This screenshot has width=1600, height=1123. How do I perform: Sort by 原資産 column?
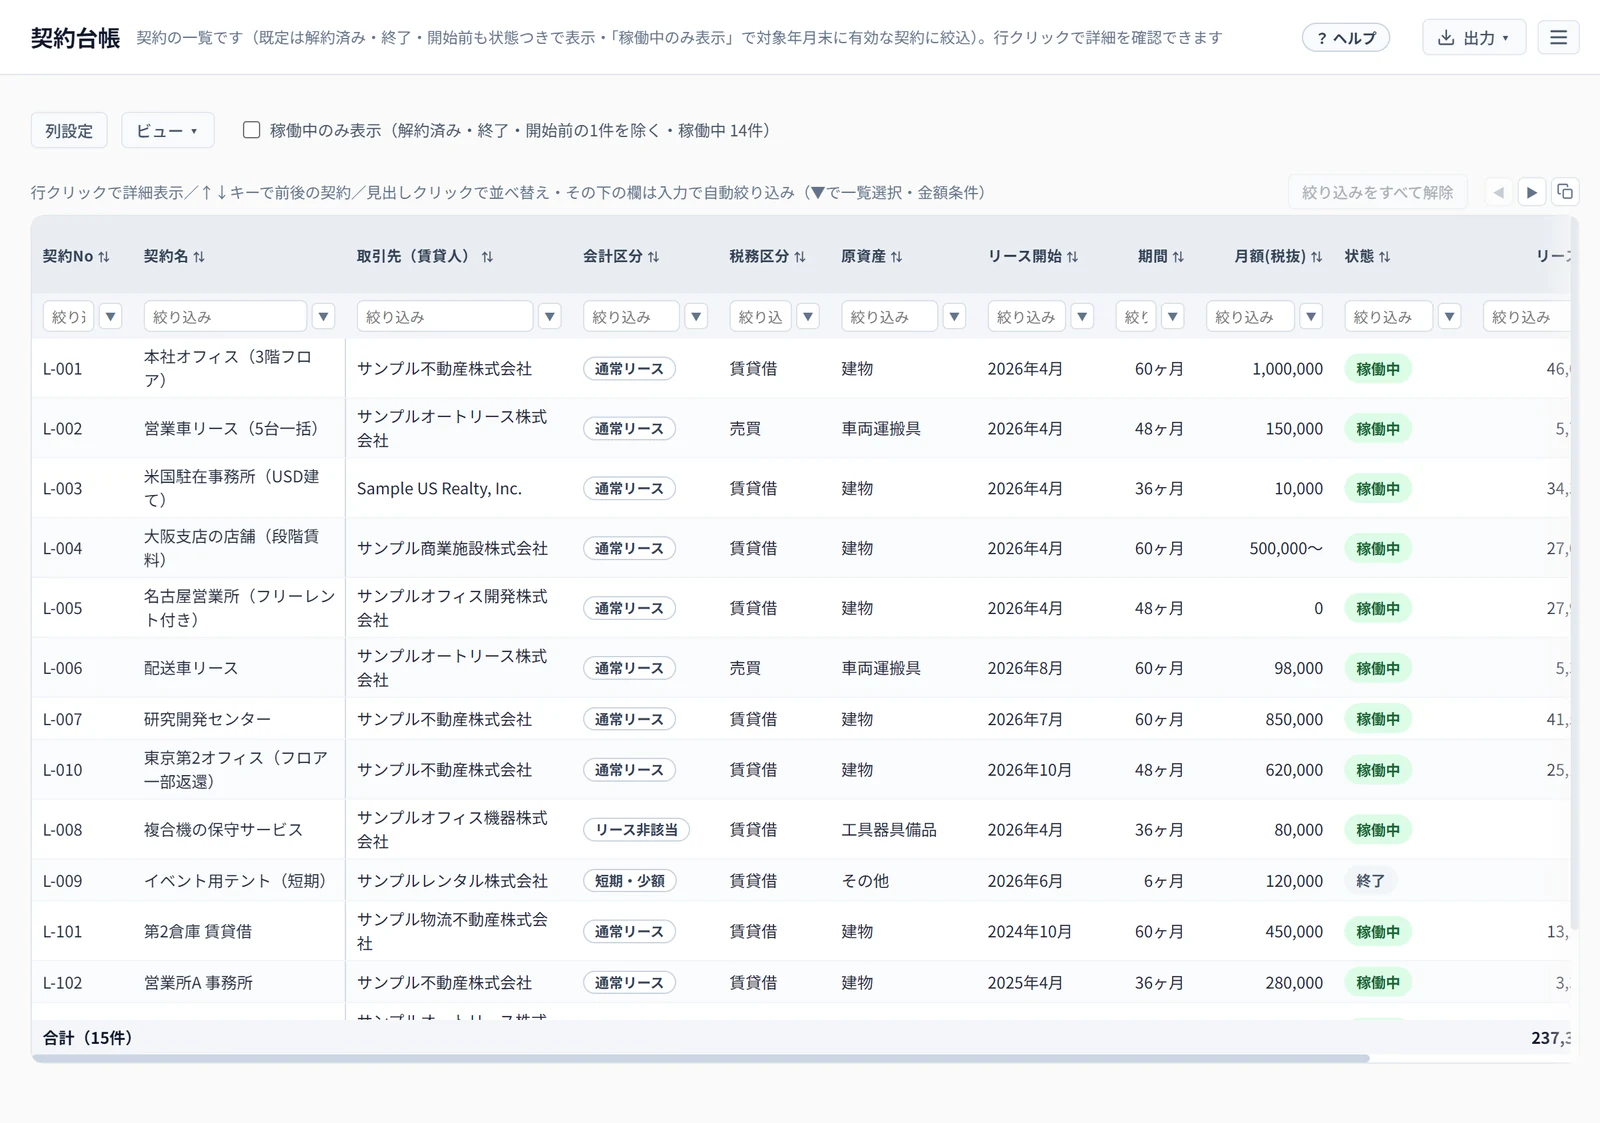coord(871,256)
